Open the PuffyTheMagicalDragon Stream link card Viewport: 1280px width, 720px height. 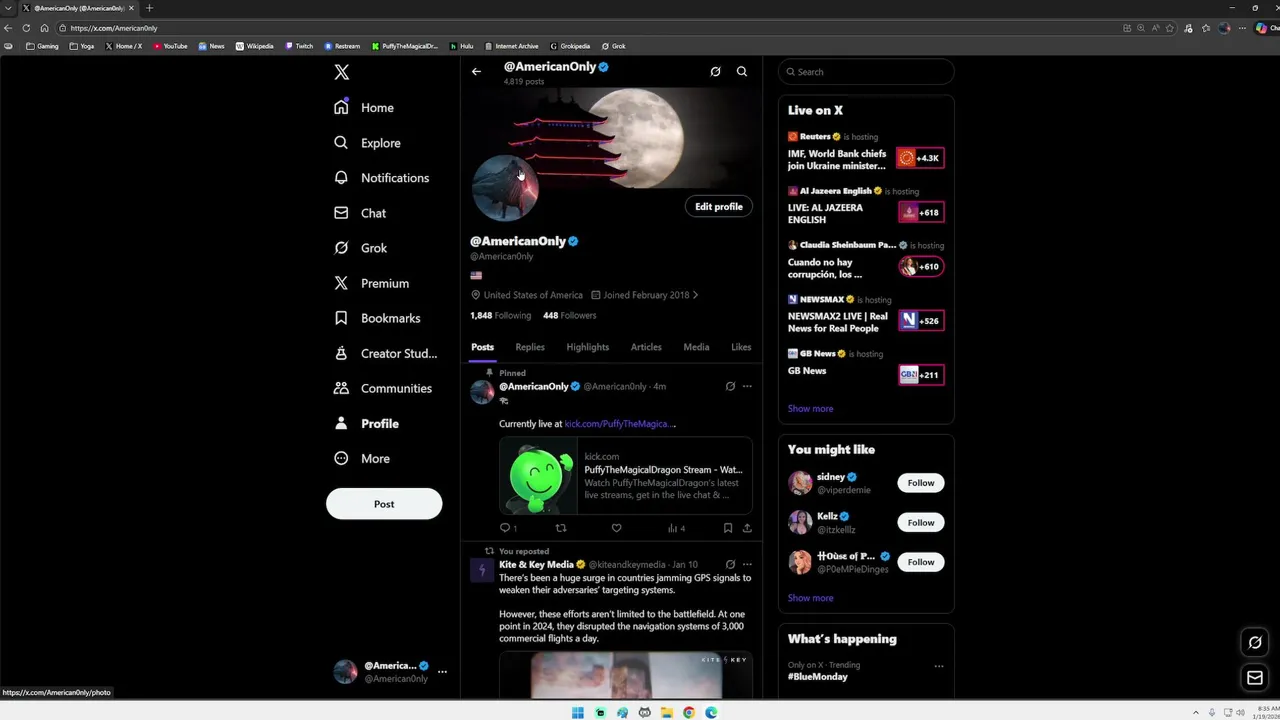(626, 475)
